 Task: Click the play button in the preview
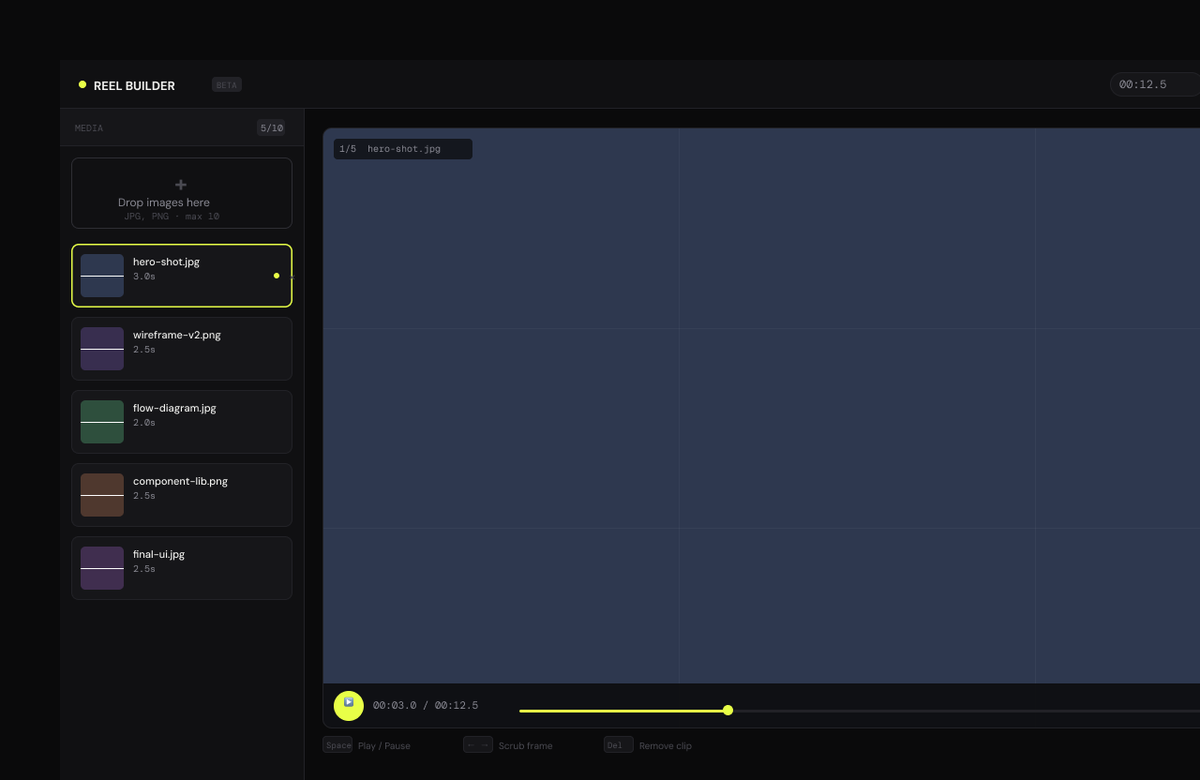(x=348, y=705)
